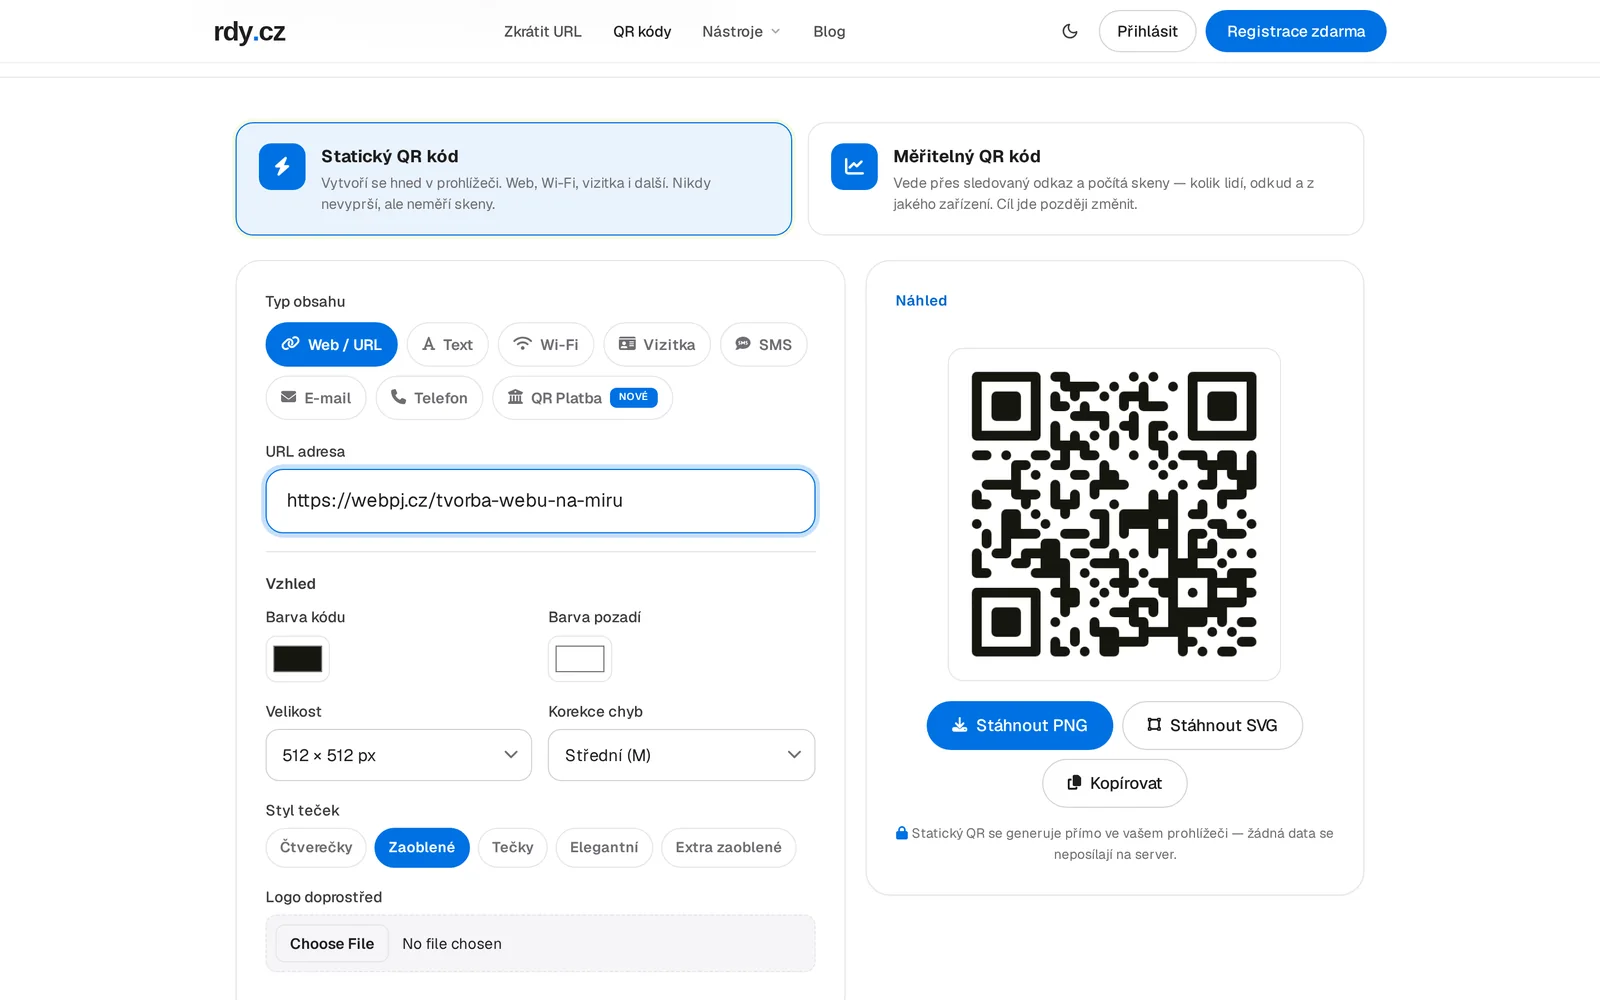This screenshot has height=1000, width=1600.
Task: Open the Korekce chyb dropdown
Action: [681, 755]
